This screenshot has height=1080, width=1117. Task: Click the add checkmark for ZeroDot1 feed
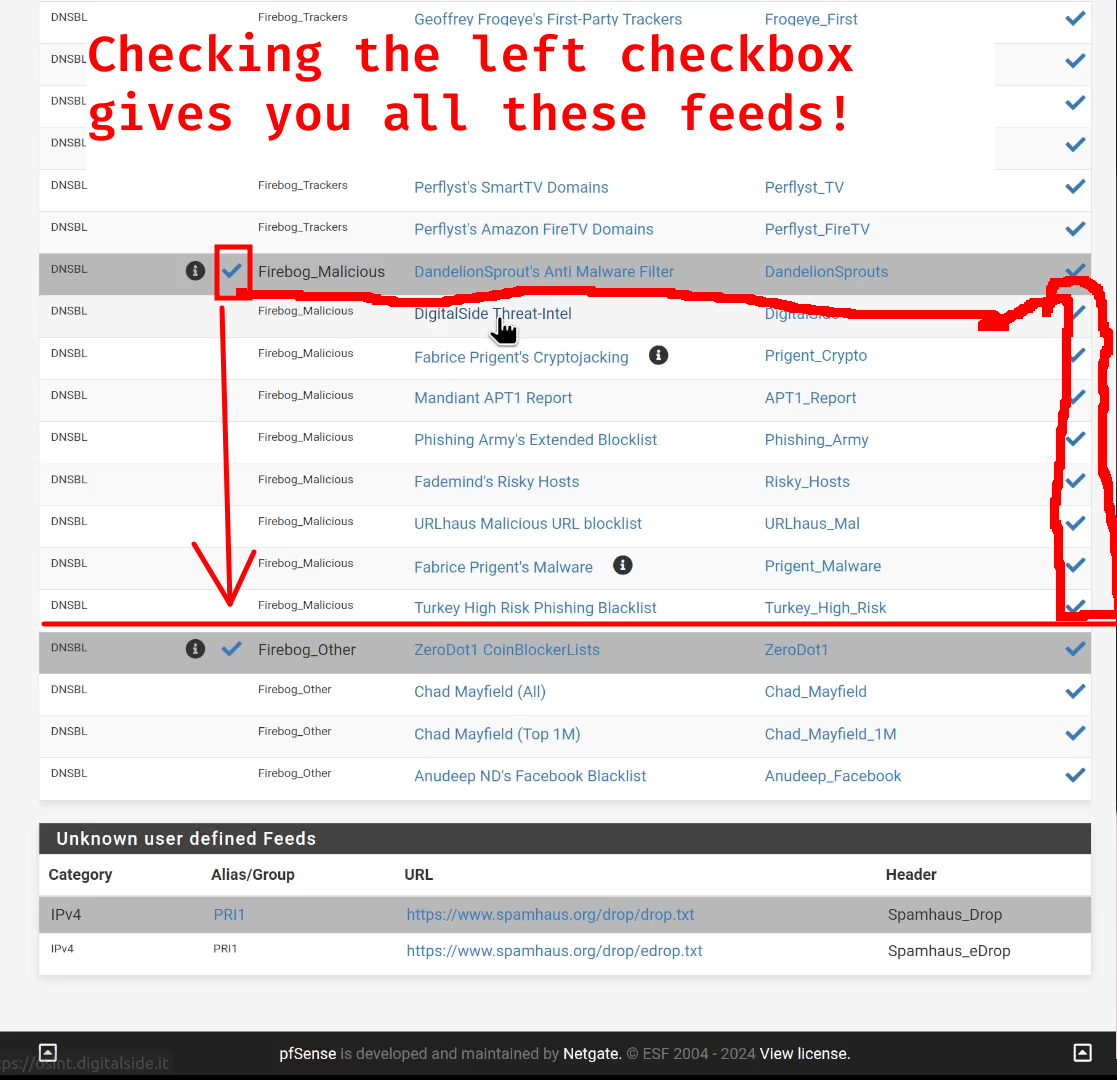coord(1075,649)
